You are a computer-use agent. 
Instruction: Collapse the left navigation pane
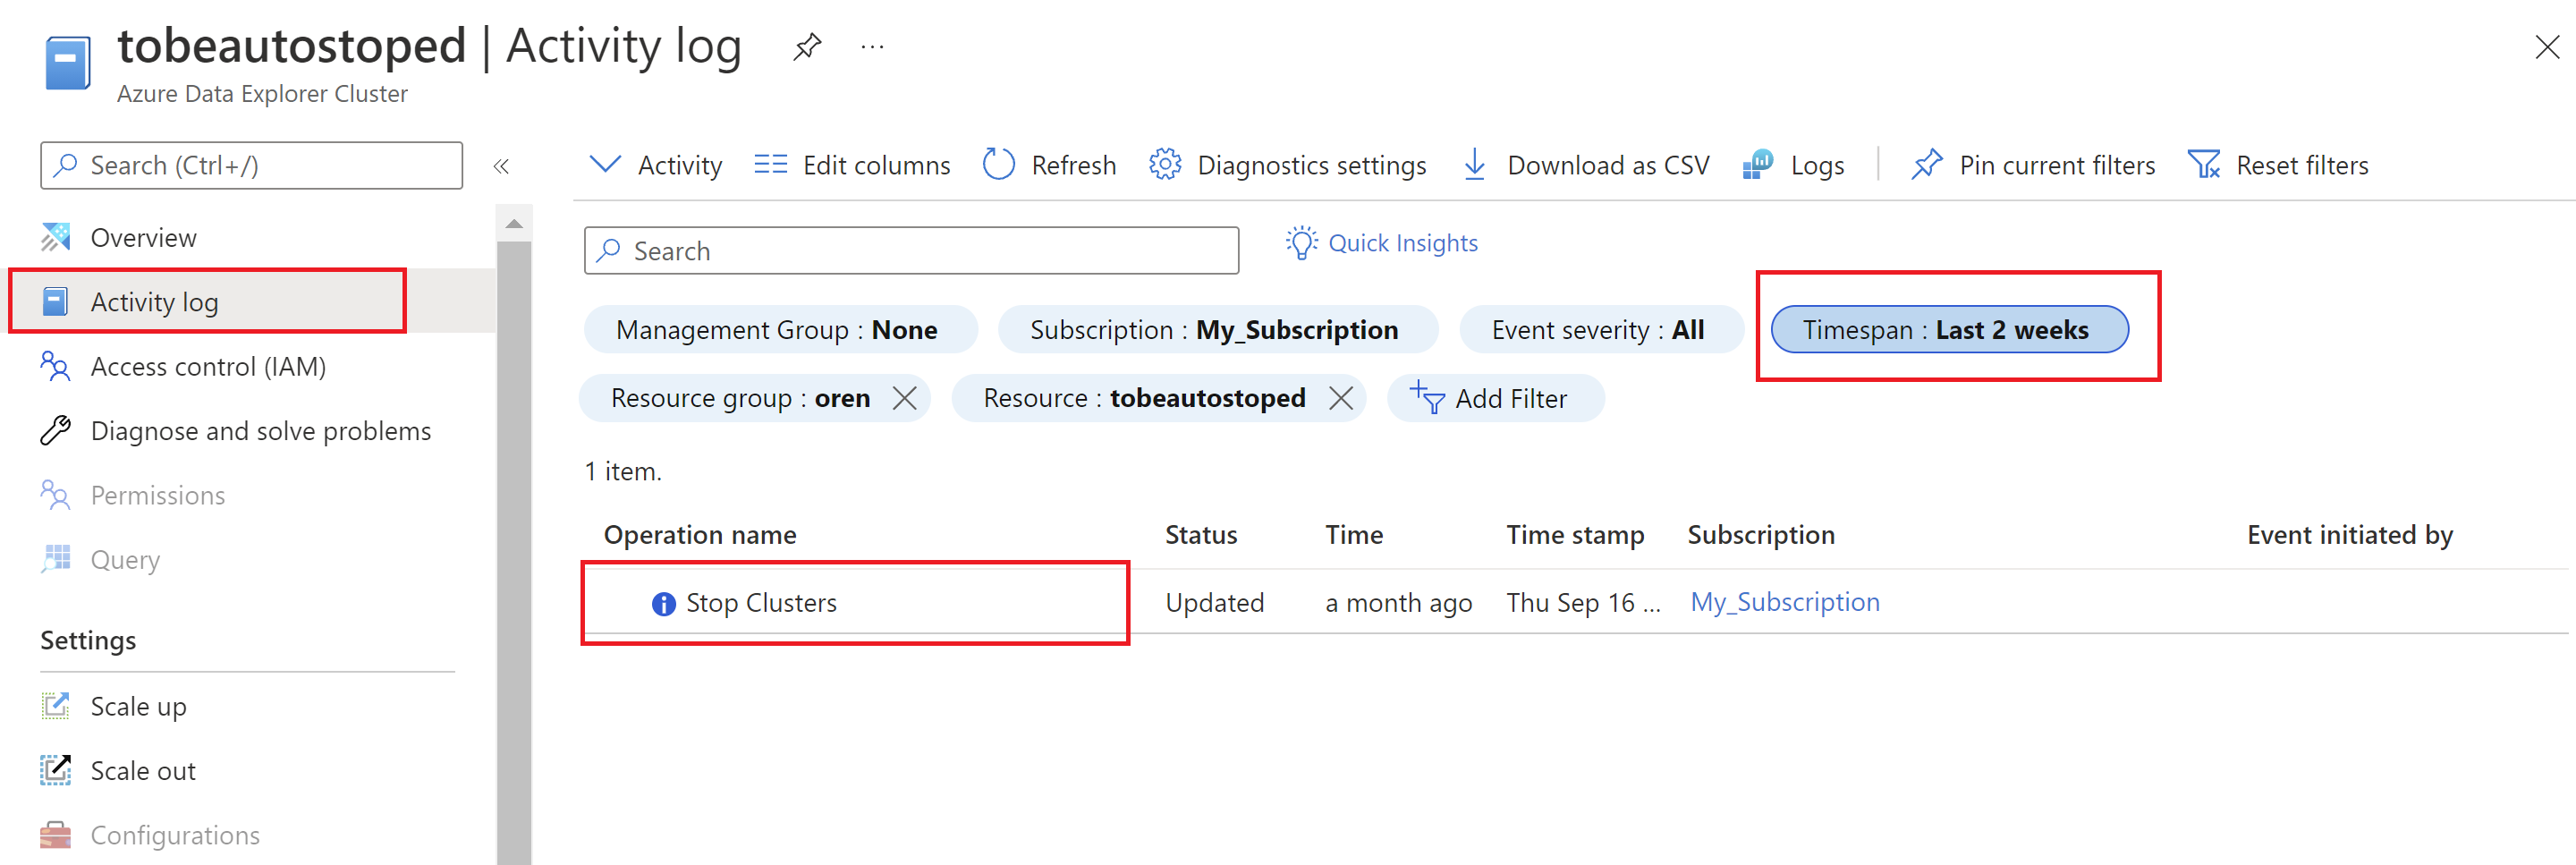coord(501,166)
